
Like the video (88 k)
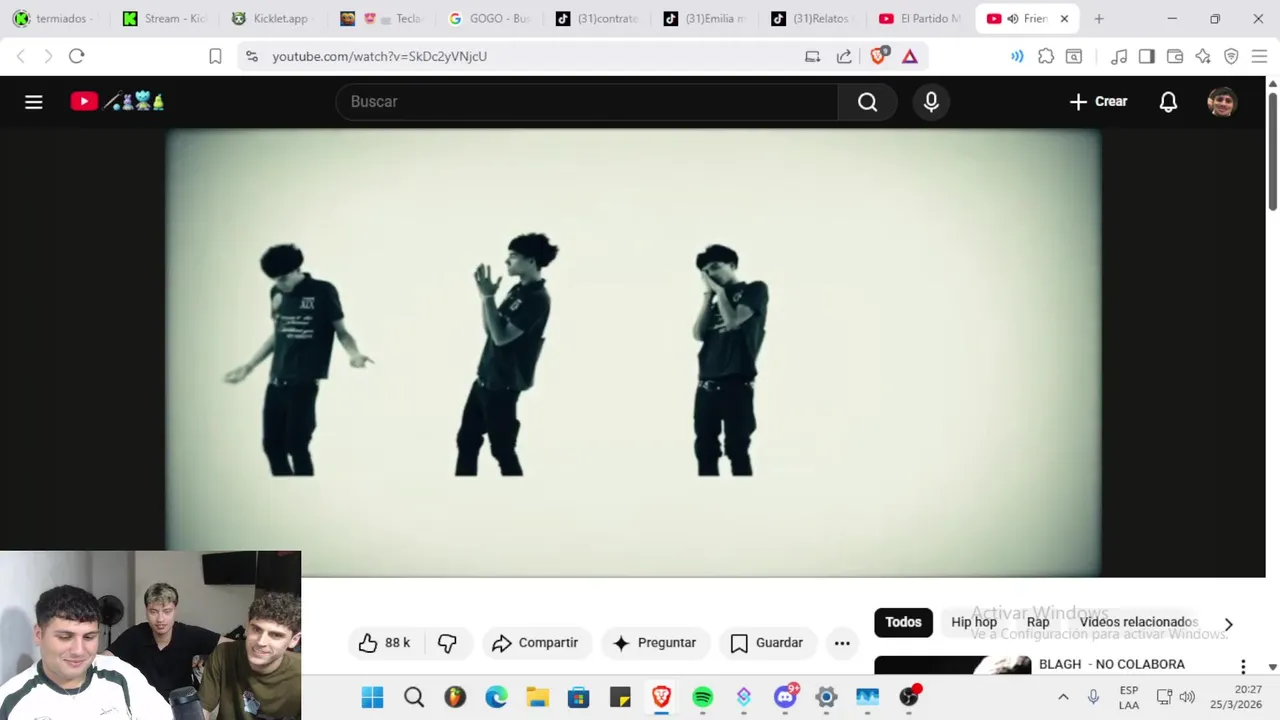(x=385, y=643)
